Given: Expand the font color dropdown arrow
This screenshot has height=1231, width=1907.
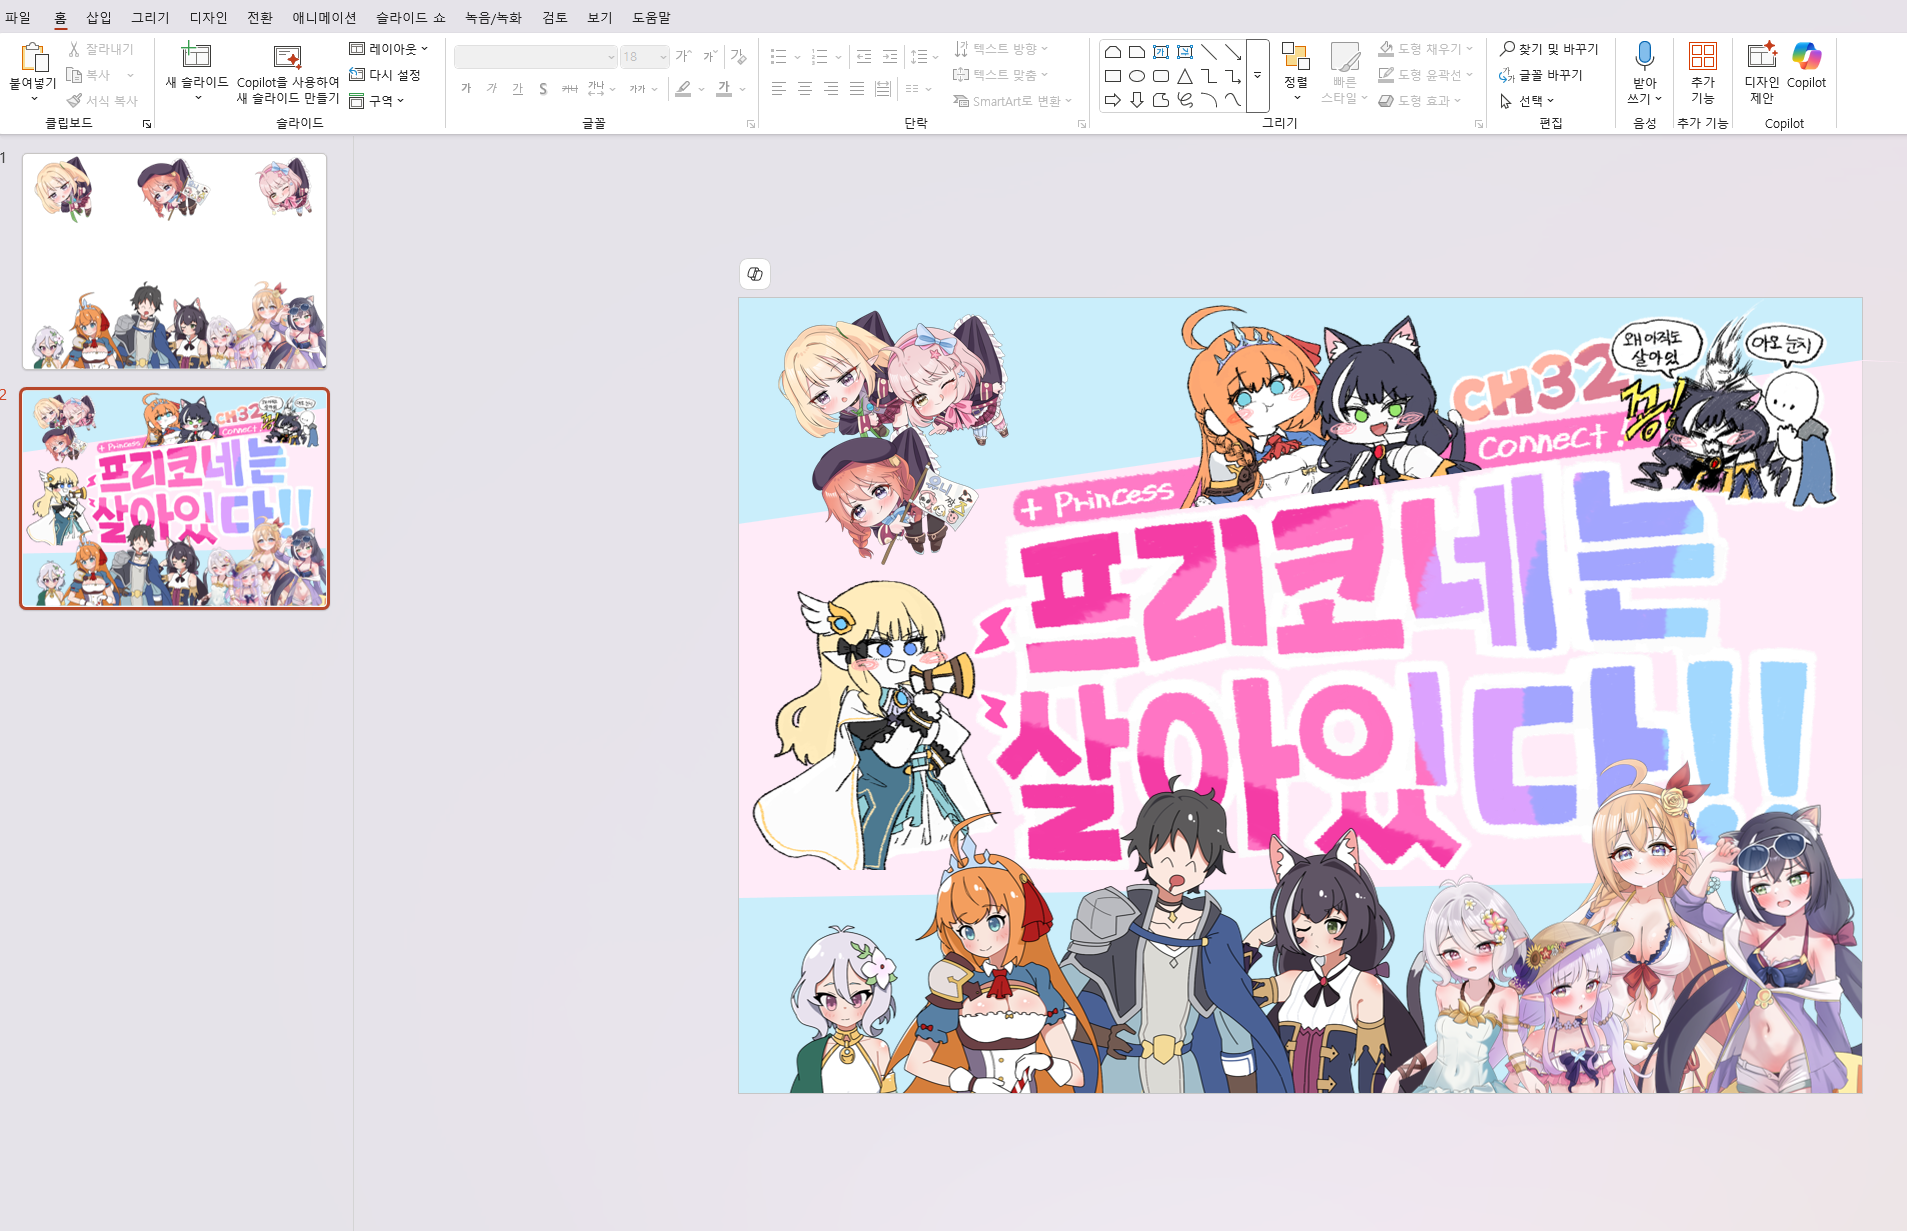Looking at the screenshot, I should pyautogui.click(x=743, y=89).
